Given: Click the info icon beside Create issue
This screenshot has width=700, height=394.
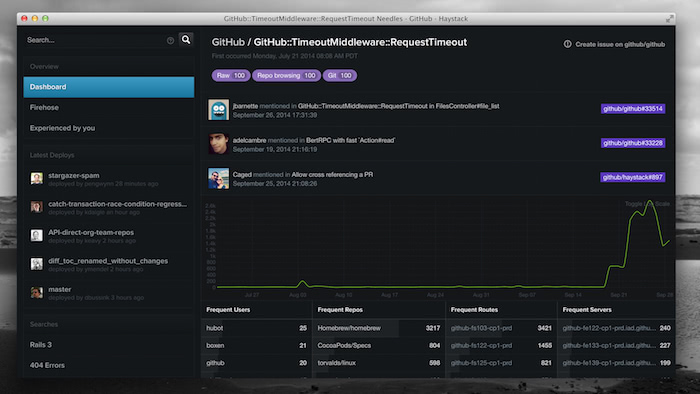Looking at the screenshot, I should tap(567, 44).
